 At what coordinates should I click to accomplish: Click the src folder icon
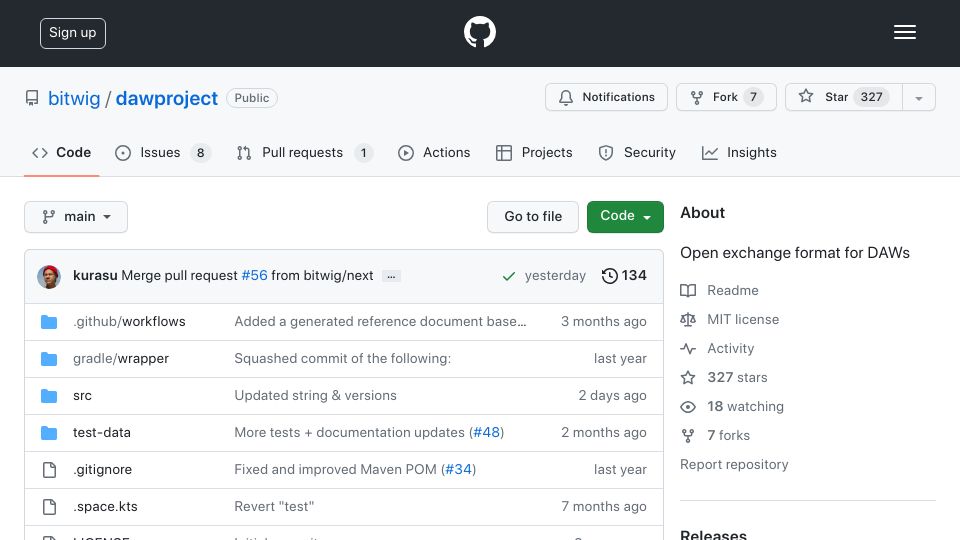tap(49, 396)
